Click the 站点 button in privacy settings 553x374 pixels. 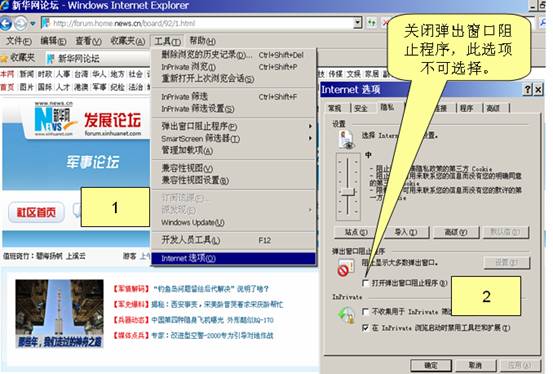point(356,232)
